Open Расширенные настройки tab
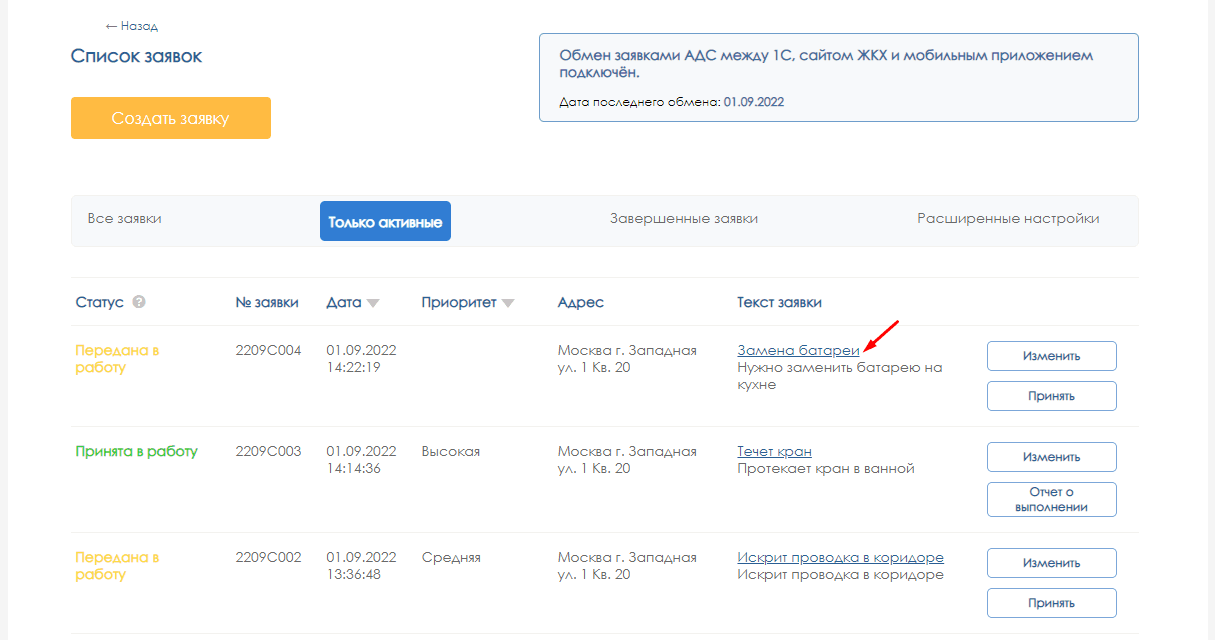Image resolution: width=1215 pixels, height=640 pixels. tap(1007, 219)
